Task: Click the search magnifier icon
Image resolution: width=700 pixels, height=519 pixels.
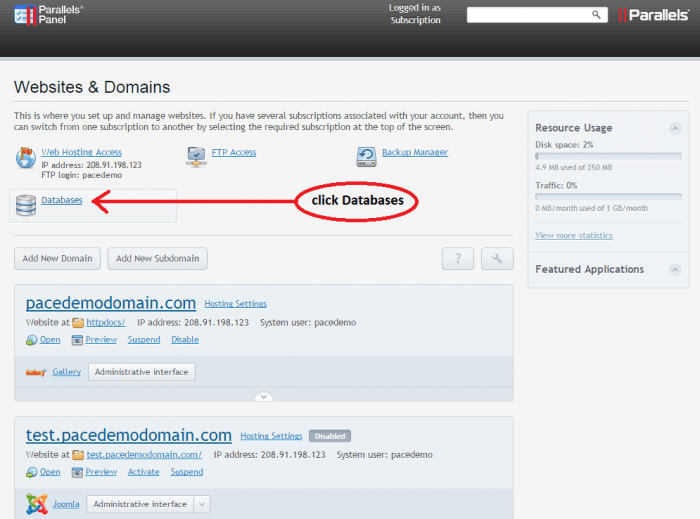Action: 596,15
